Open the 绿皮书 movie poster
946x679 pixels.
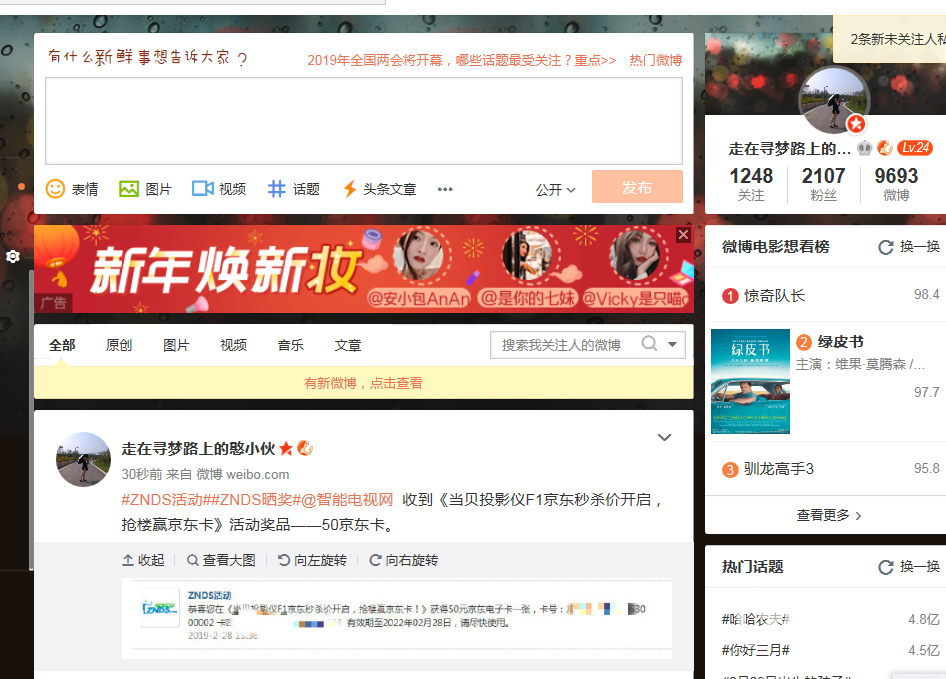(x=751, y=381)
